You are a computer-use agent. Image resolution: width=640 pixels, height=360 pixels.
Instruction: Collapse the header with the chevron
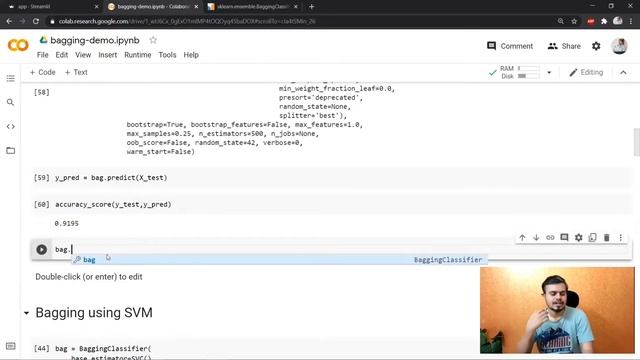point(623,73)
